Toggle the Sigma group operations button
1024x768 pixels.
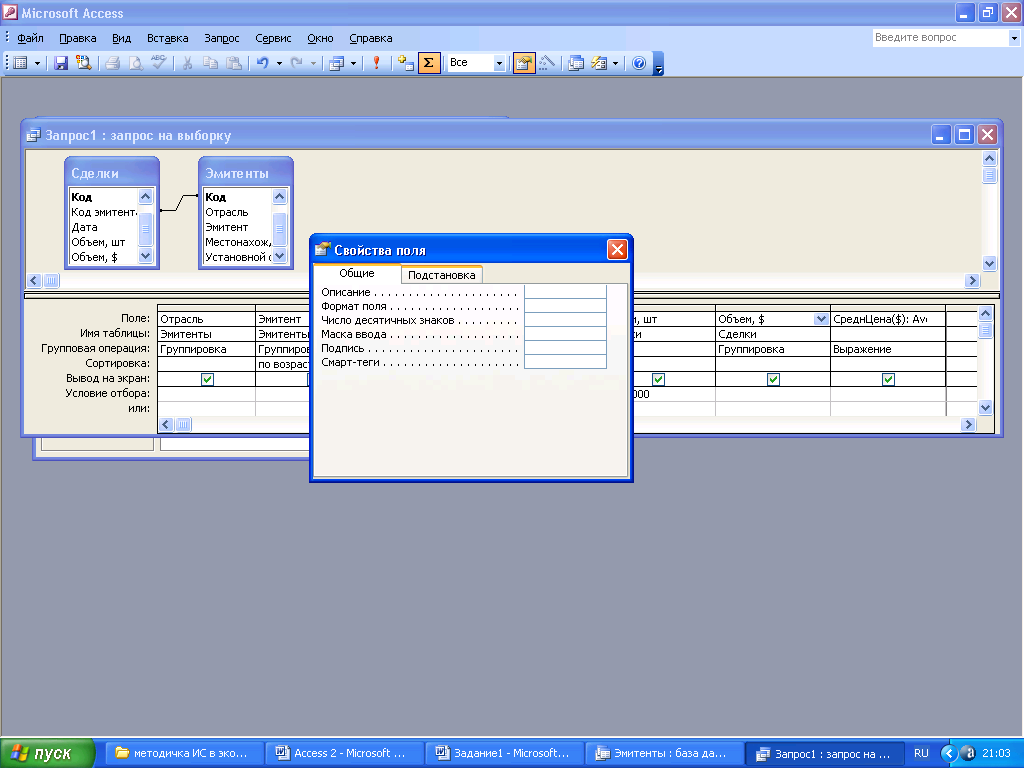click(429, 63)
